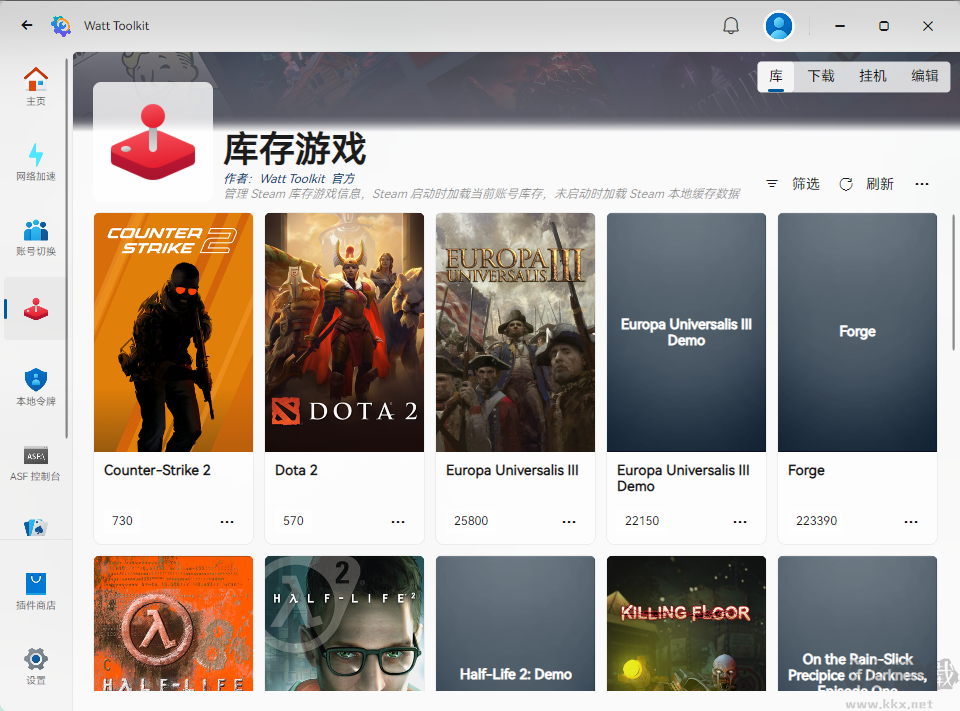Select the Half-Life 2: Demo placeholder cover
The height and width of the screenshot is (711, 960).
pos(515,623)
